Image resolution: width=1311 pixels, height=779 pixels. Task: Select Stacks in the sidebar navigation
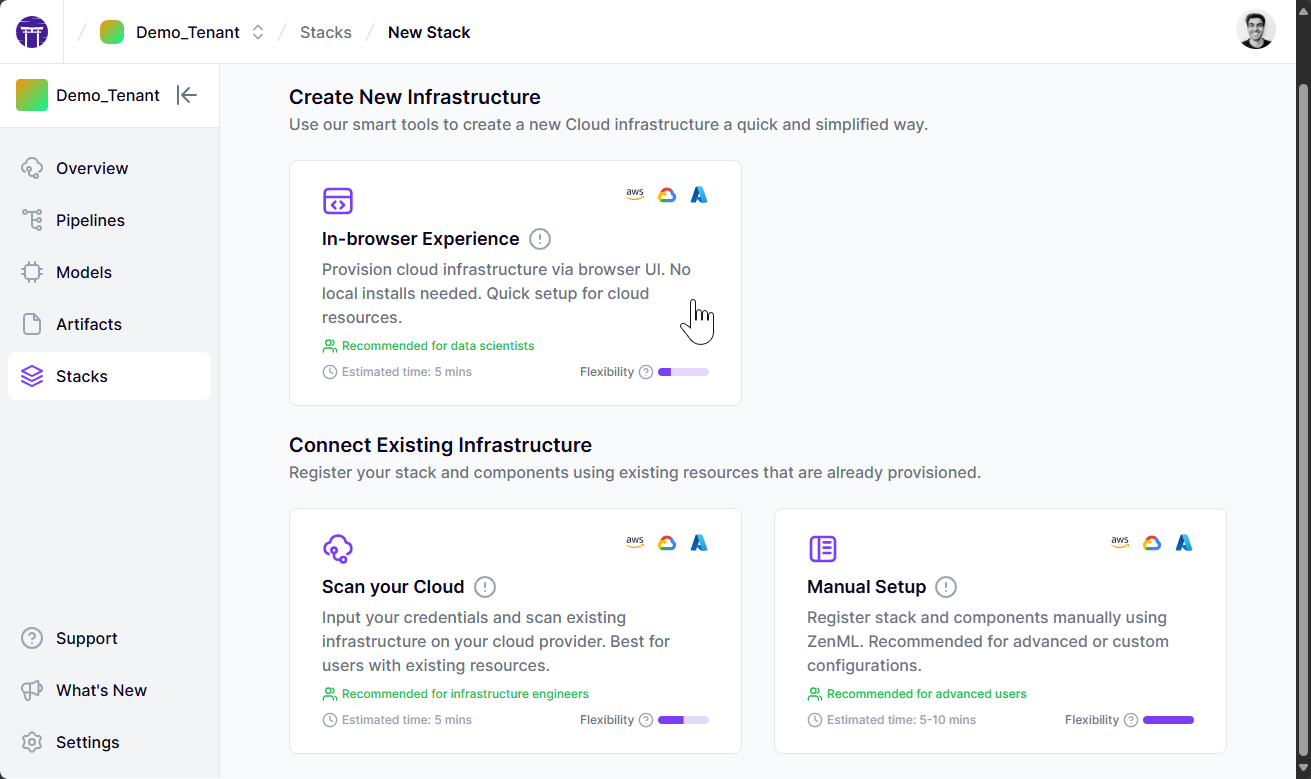point(83,376)
